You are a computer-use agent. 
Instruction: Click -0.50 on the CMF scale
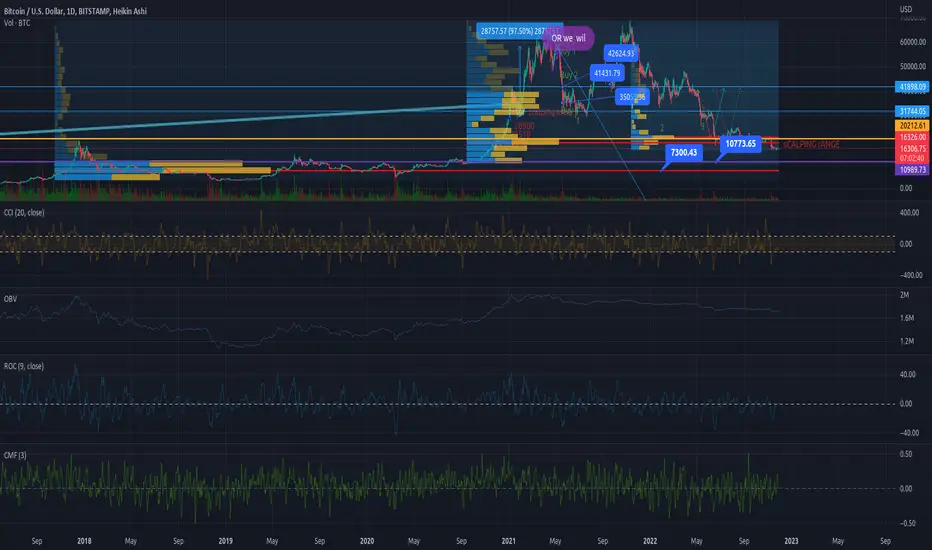coord(906,523)
